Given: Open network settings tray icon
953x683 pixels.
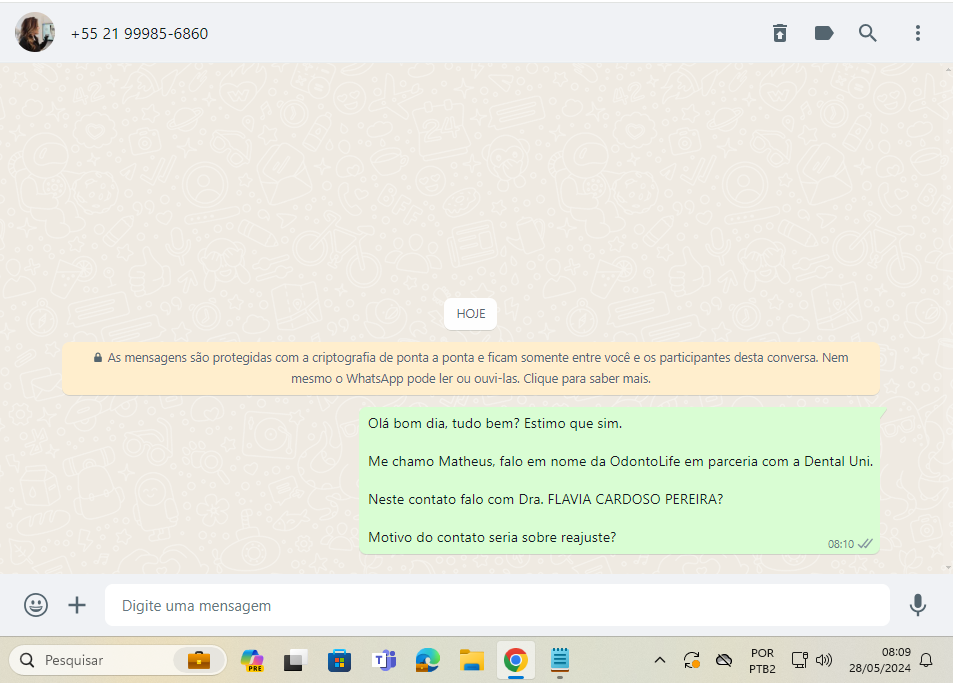Looking at the screenshot, I should 799,660.
